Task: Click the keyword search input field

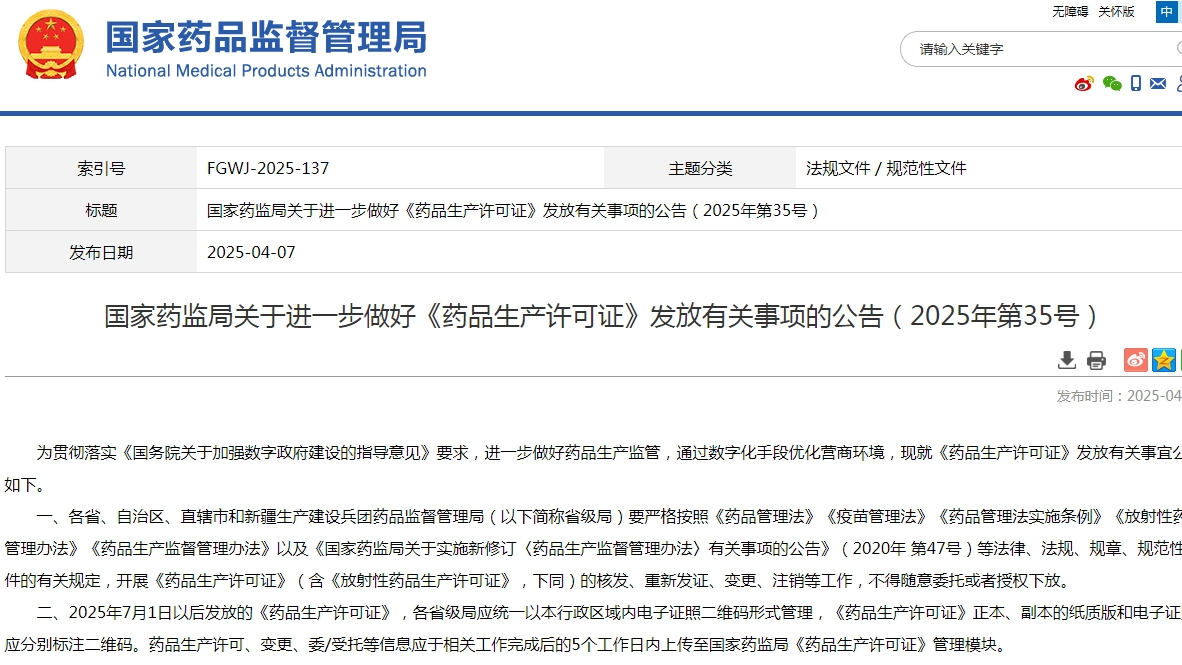Action: point(1040,49)
